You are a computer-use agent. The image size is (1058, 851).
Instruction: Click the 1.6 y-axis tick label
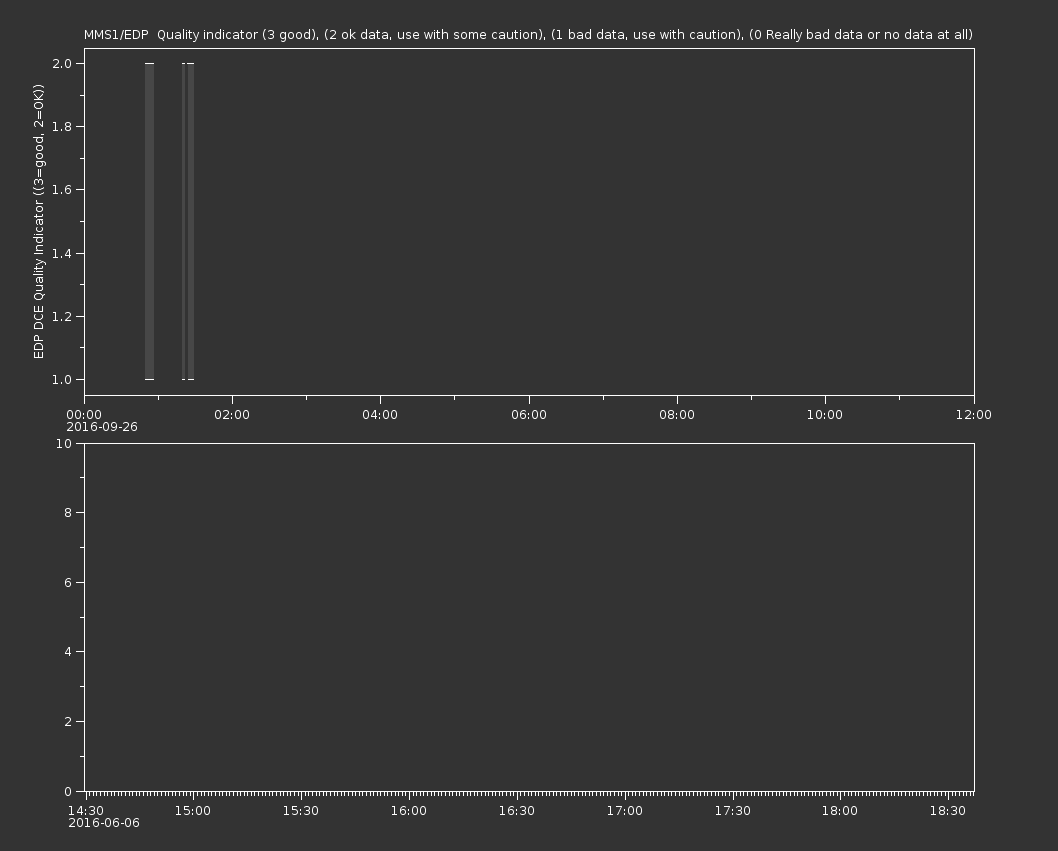(x=62, y=190)
